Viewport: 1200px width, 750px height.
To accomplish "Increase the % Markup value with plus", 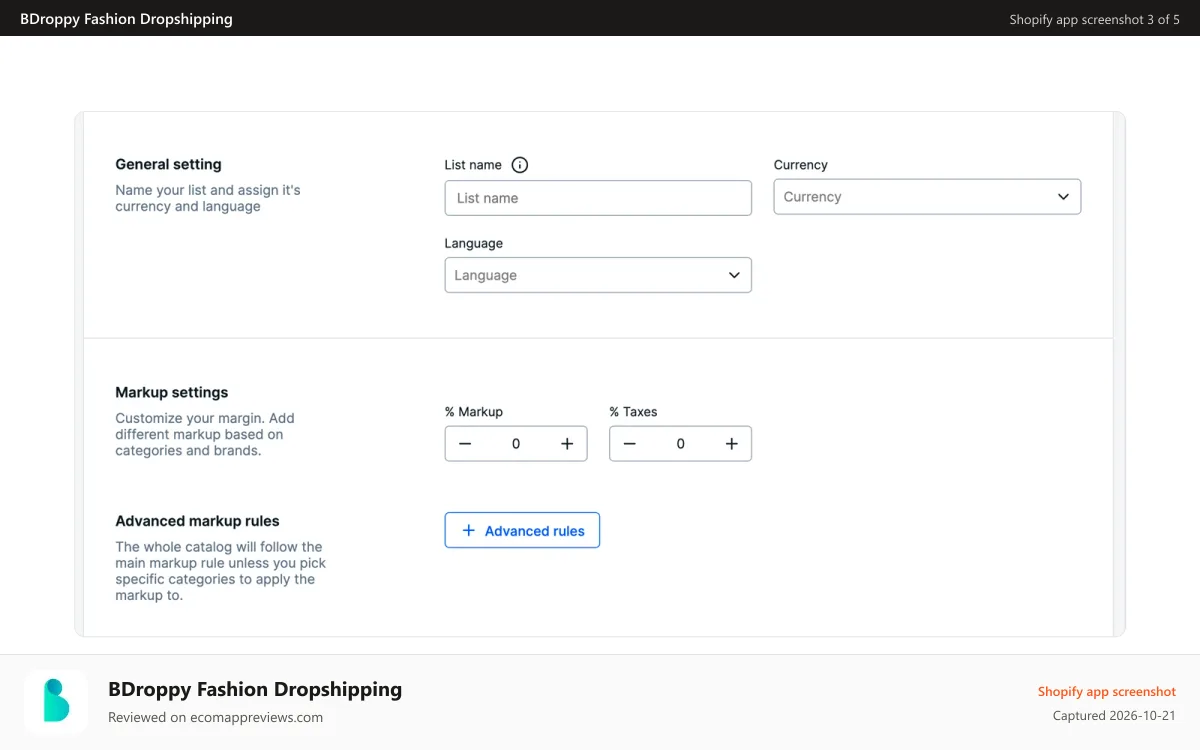I will tap(567, 444).
